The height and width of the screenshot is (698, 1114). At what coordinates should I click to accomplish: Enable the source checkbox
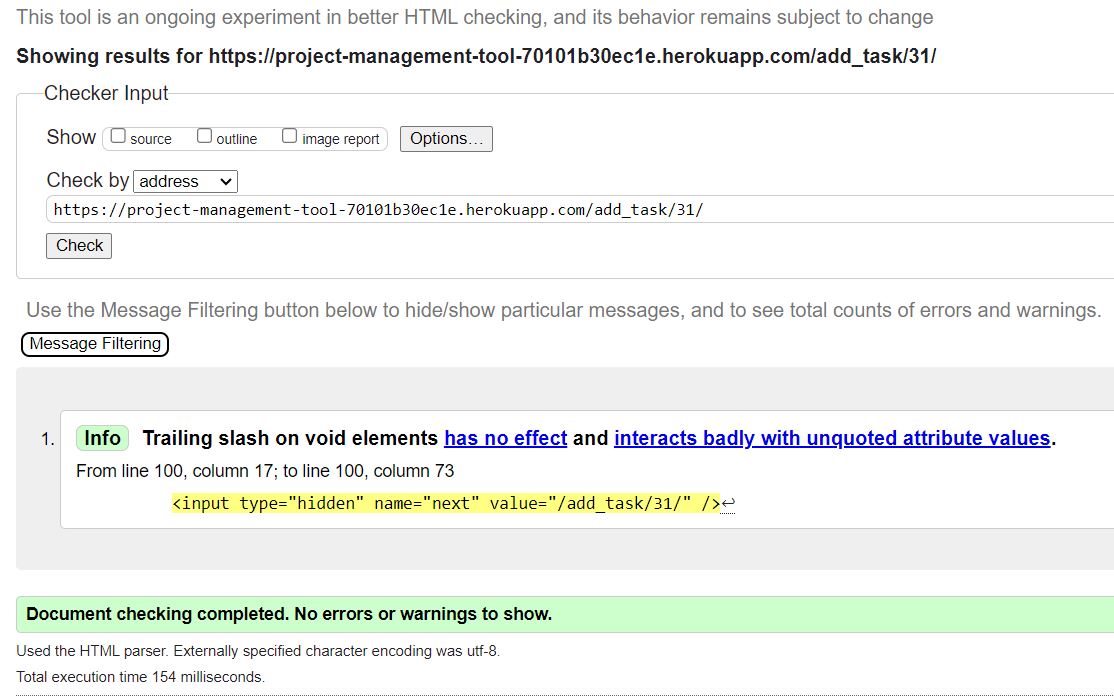point(117,134)
